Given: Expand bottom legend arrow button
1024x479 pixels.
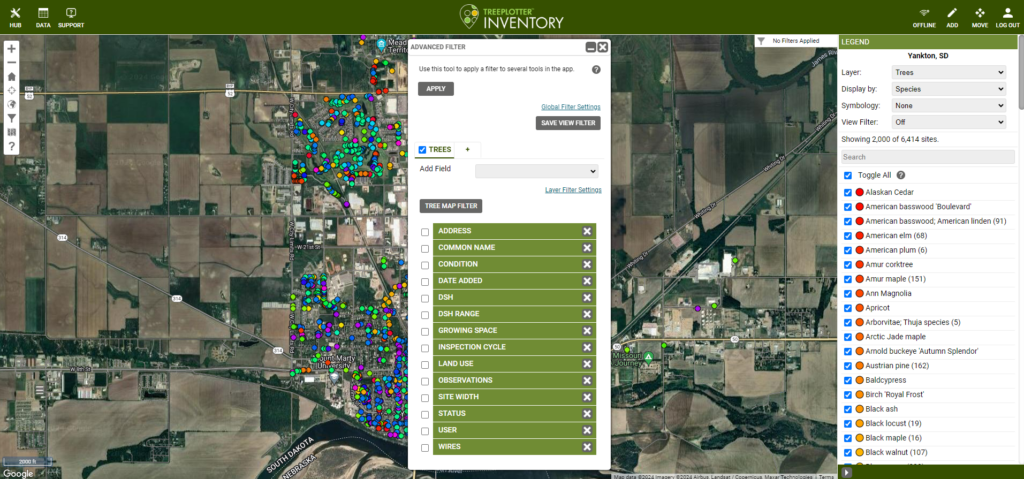Looking at the screenshot, I should pyautogui.click(x=847, y=472).
